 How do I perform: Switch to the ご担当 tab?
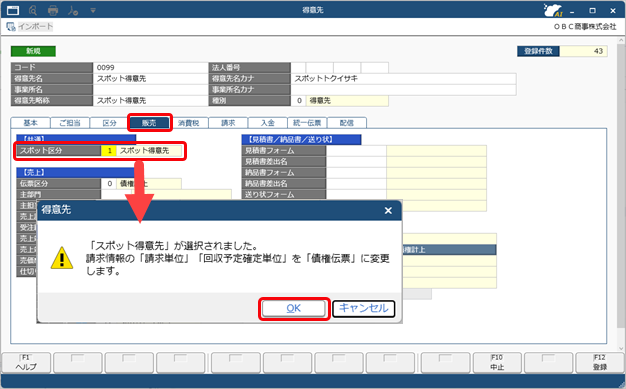70,123
